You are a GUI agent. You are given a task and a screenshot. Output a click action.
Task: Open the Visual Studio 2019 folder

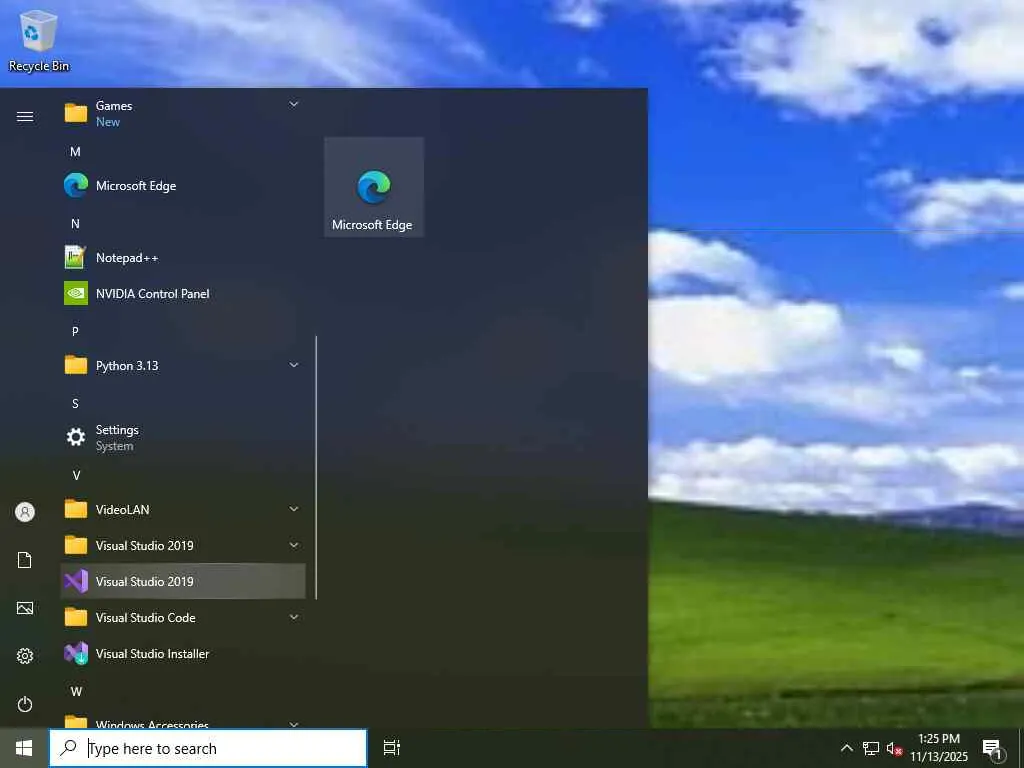pos(182,545)
